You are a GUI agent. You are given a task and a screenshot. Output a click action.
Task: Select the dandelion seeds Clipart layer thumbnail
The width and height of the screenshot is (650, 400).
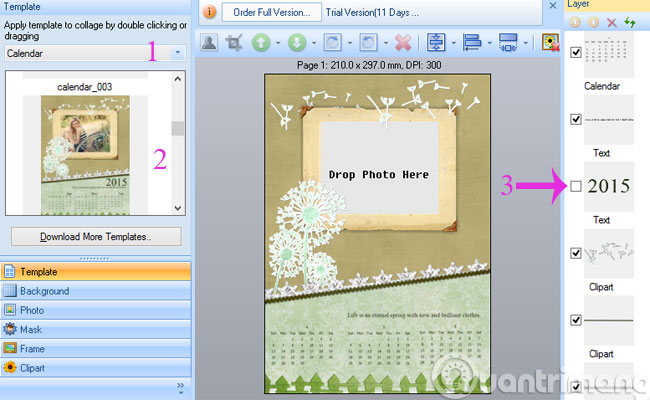[609, 253]
